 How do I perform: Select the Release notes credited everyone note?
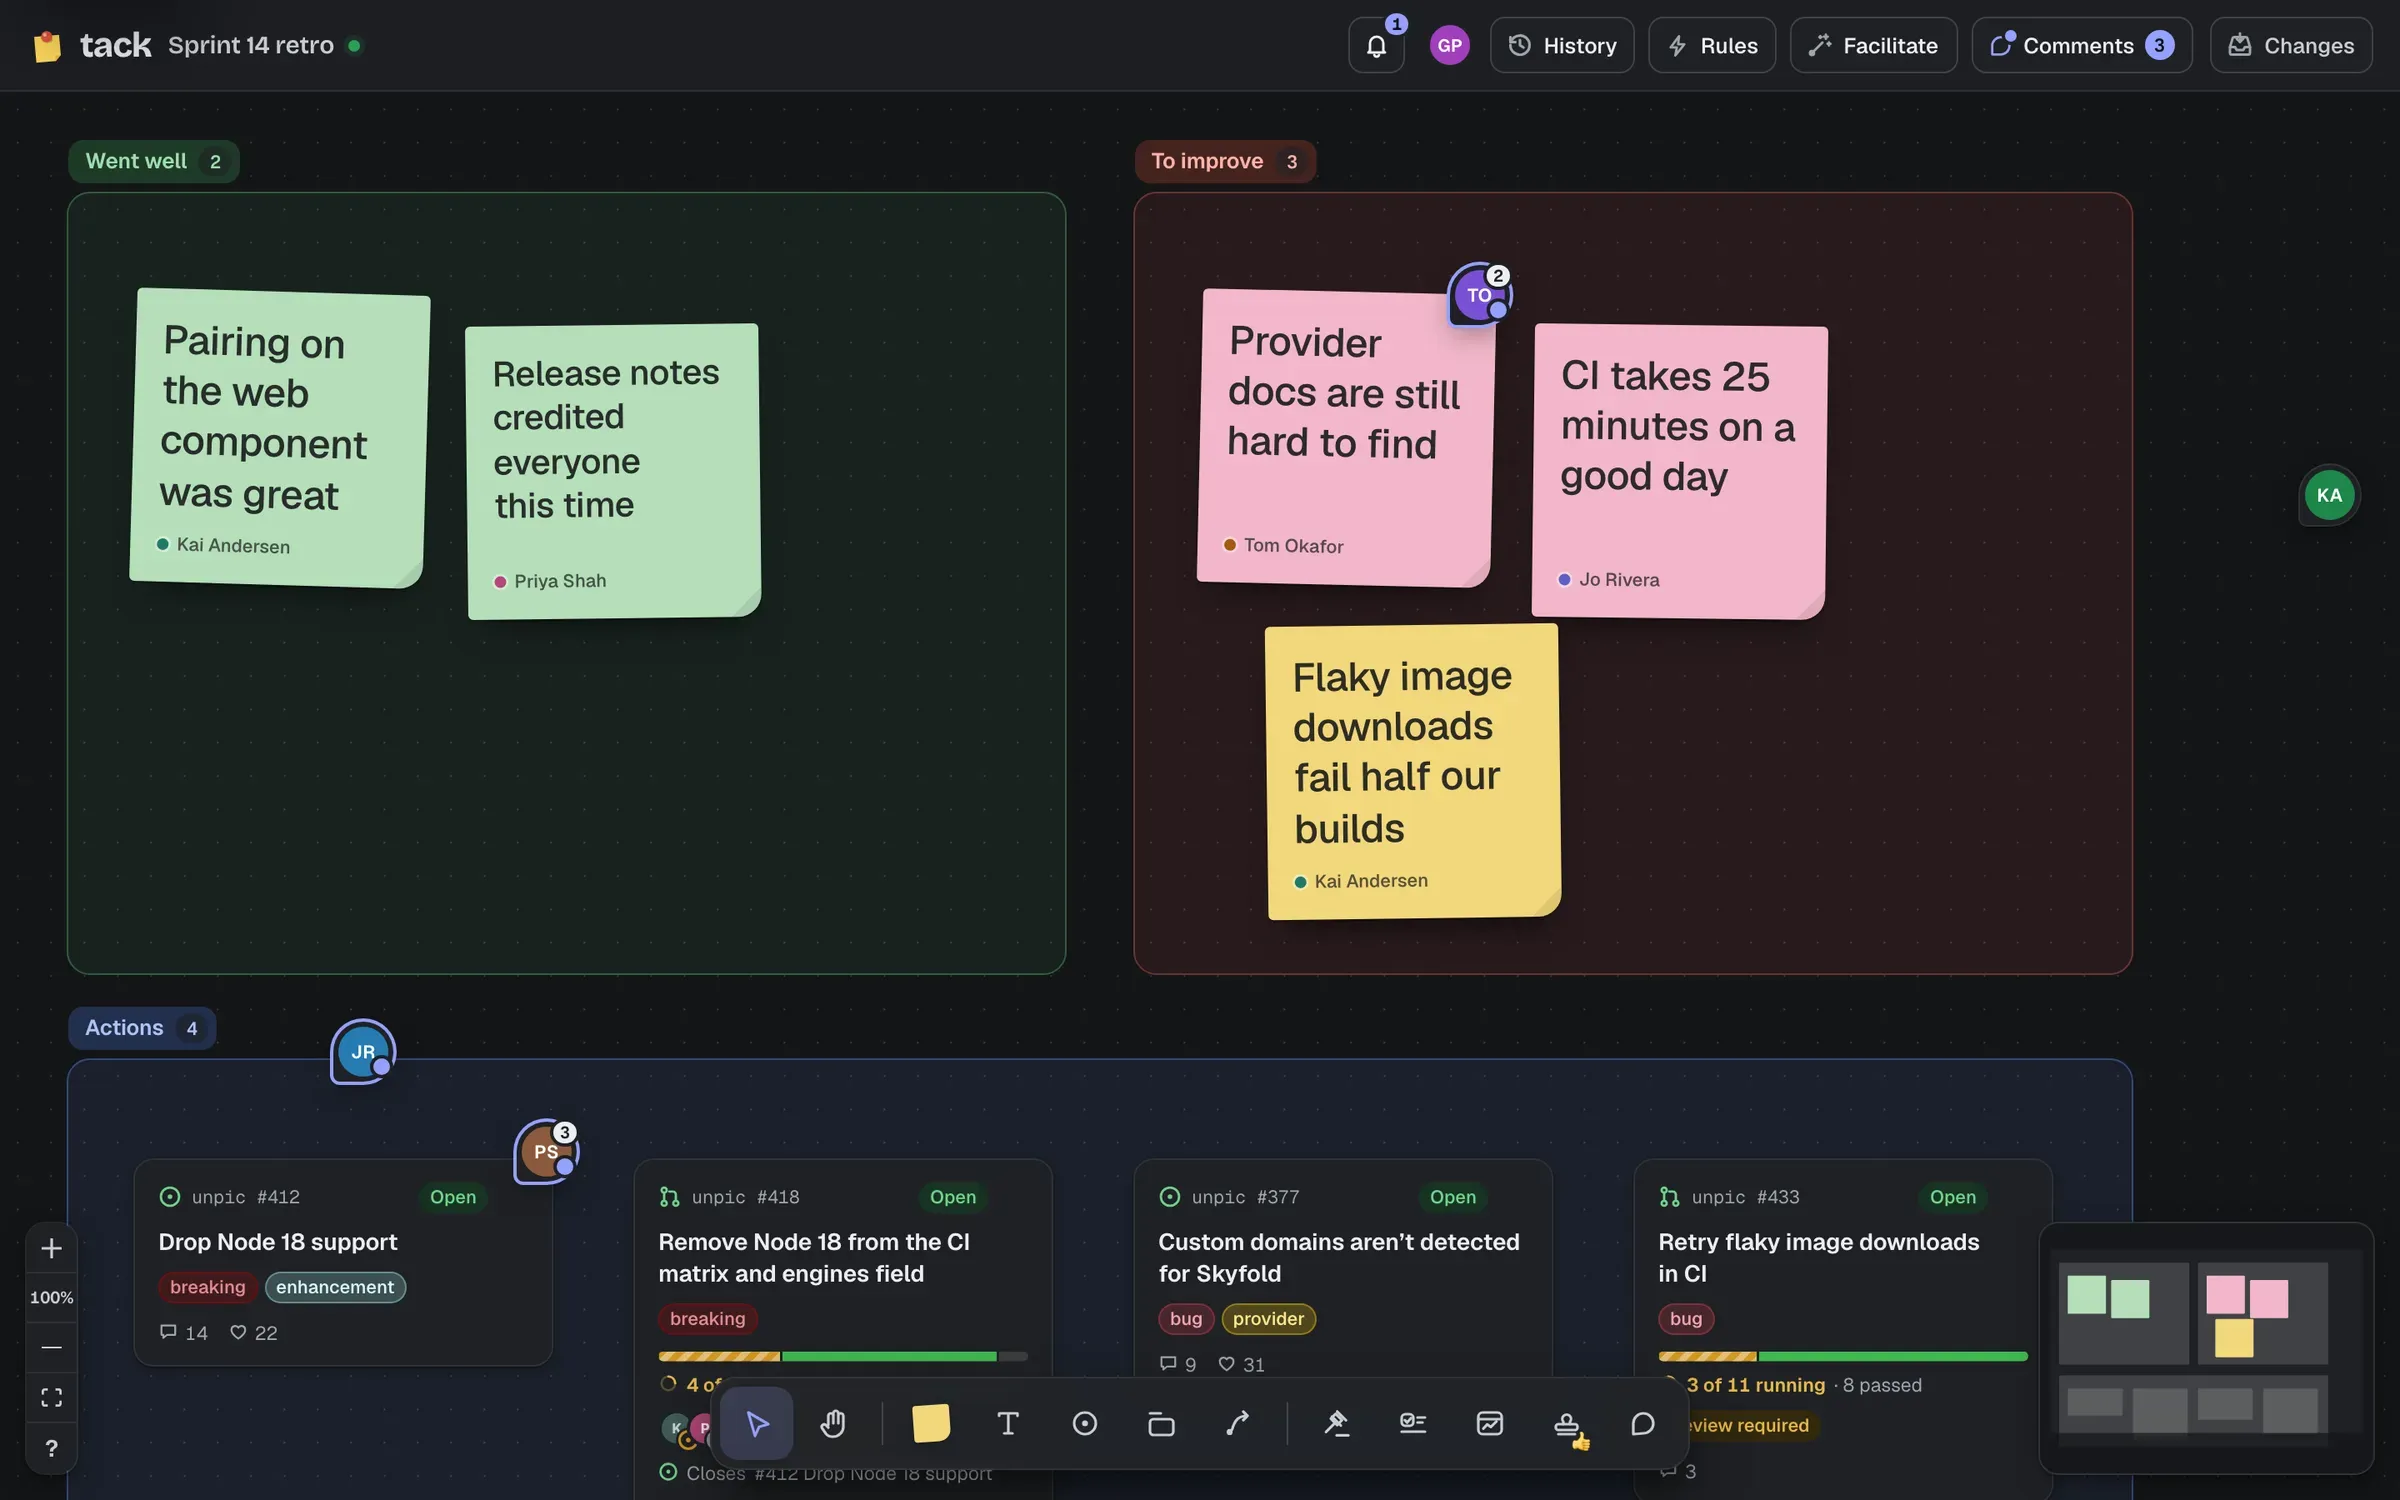(613, 471)
